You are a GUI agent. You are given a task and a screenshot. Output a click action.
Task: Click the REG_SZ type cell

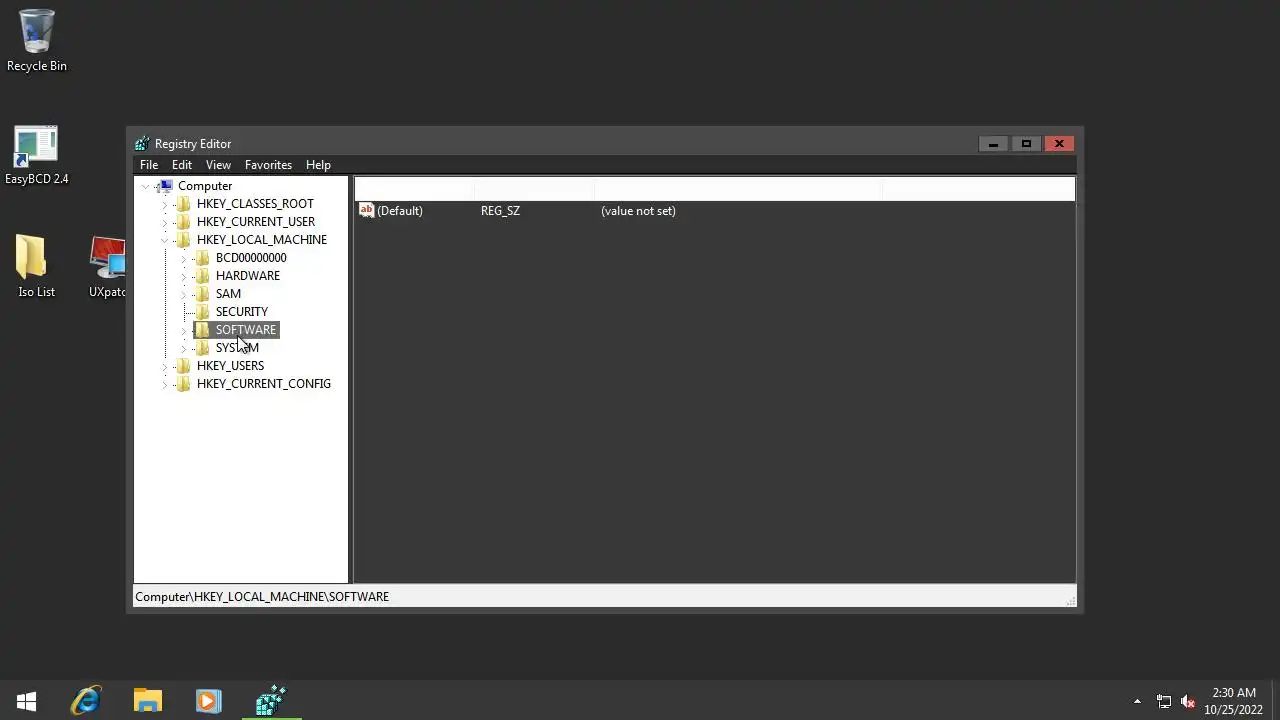click(500, 211)
